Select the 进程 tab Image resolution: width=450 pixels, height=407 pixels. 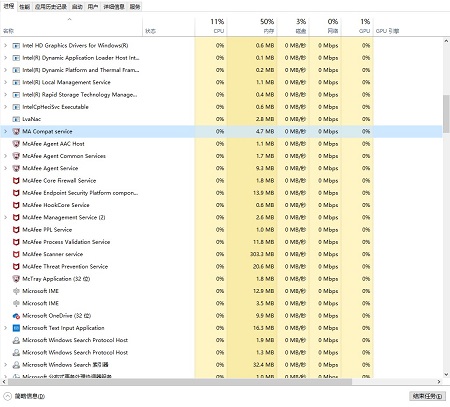(x=9, y=6)
